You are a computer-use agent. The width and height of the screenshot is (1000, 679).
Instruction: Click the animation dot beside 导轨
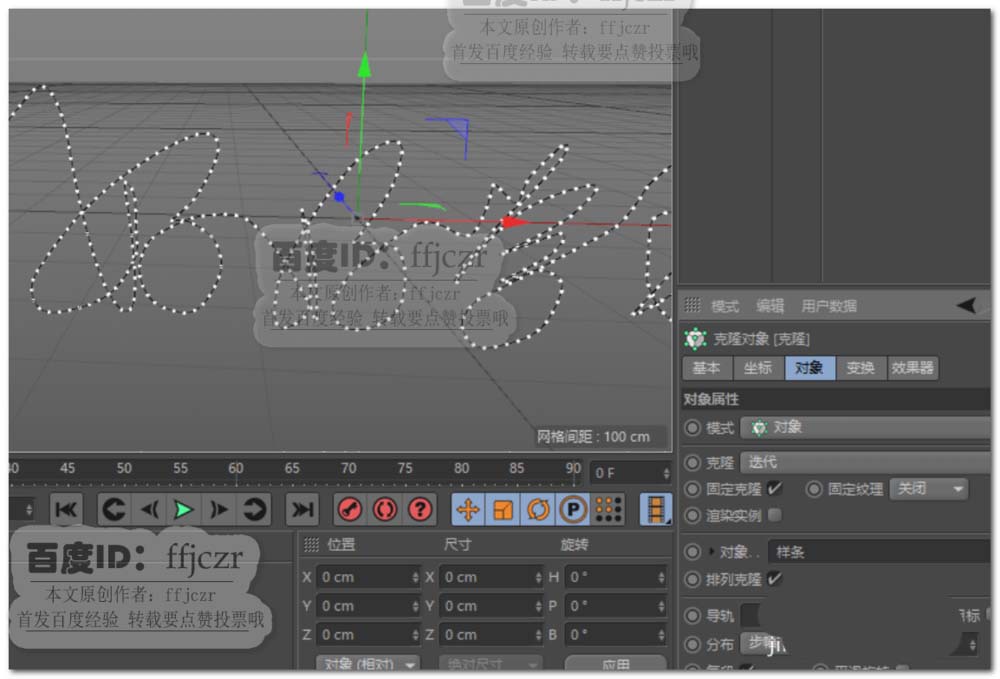(693, 615)
